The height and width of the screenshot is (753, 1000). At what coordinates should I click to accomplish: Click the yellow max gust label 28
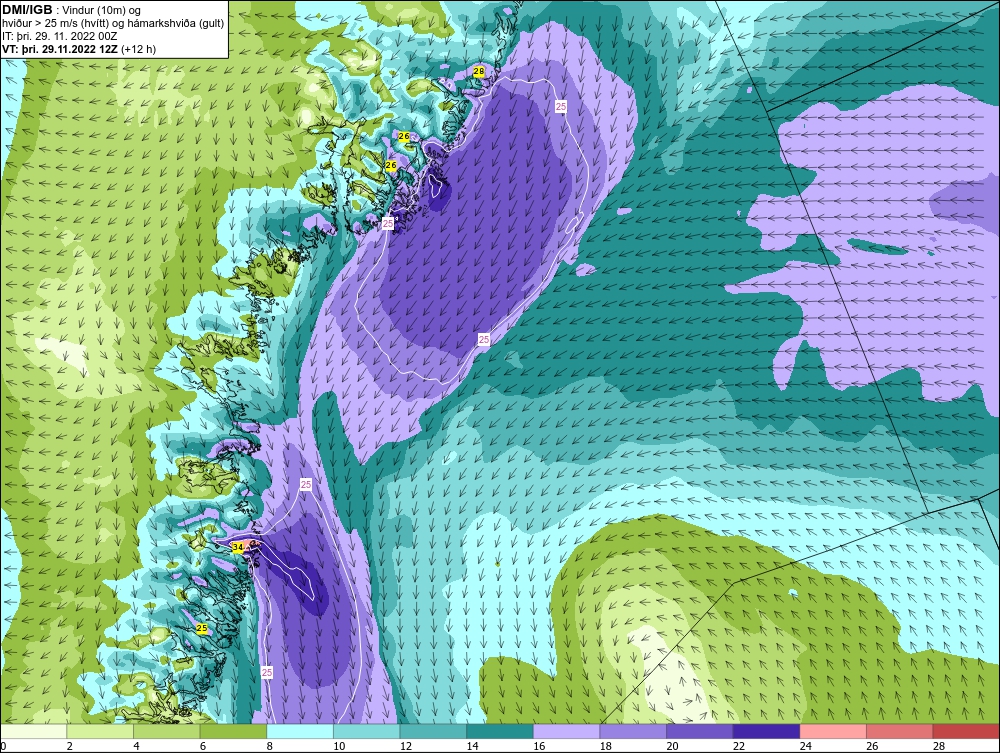pyautogui.click(x=479, y=72)
